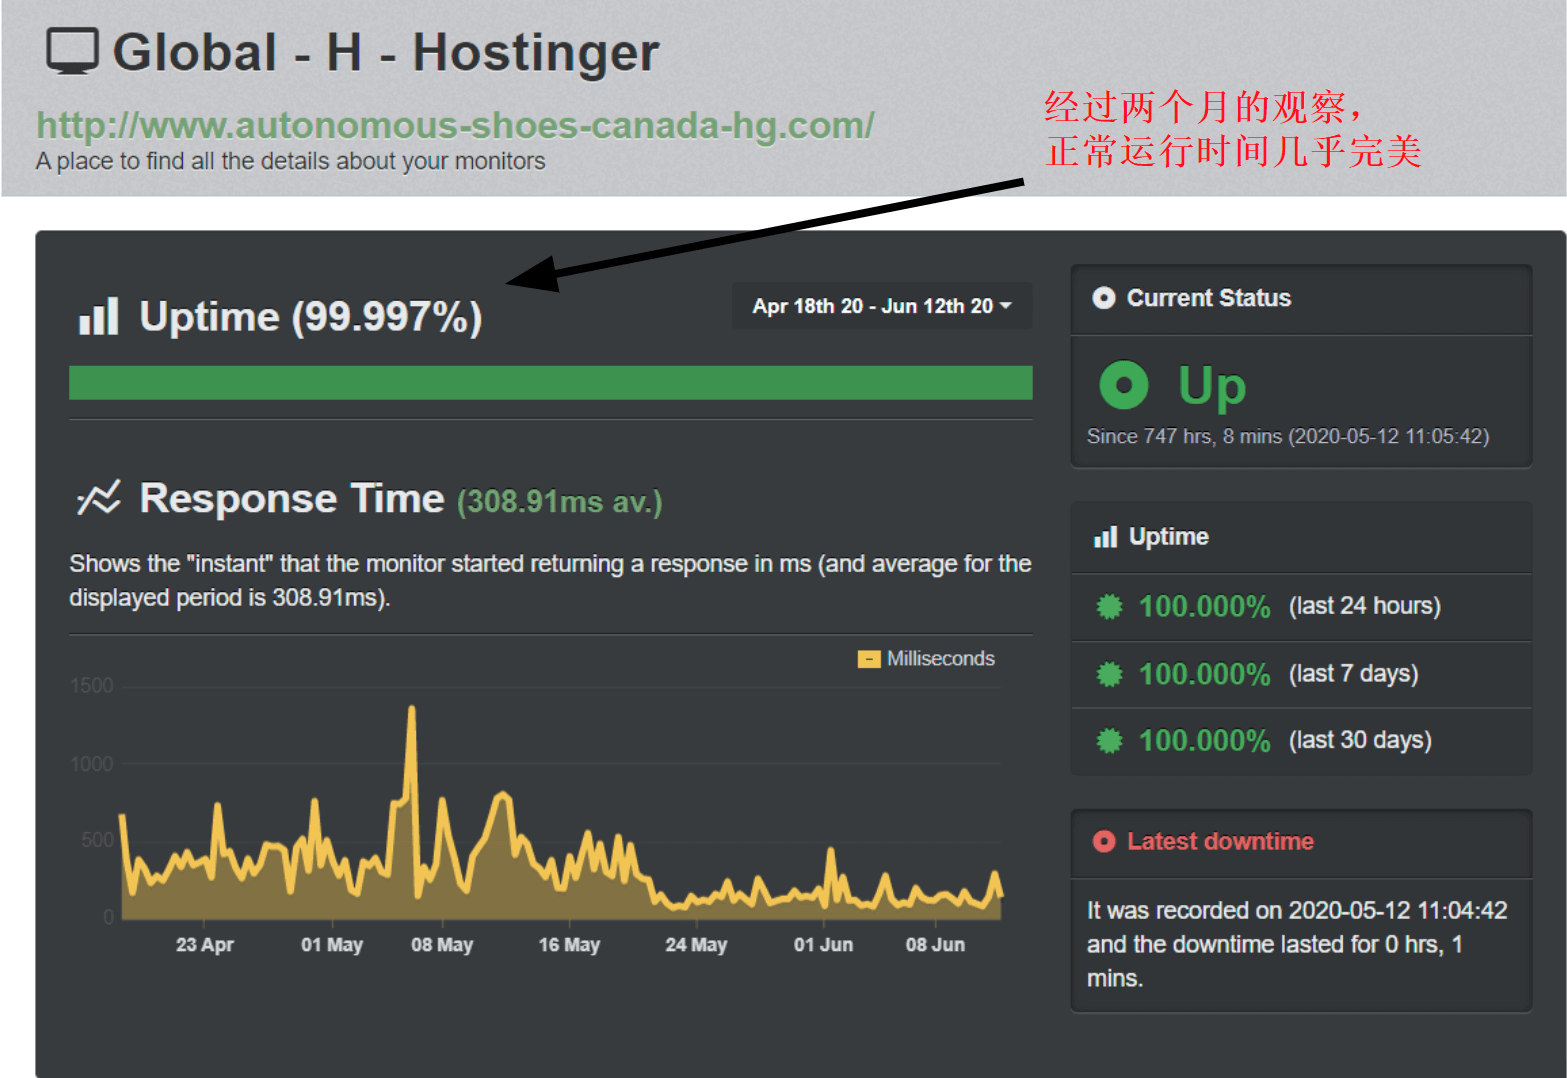
Task: Select the 'Latest downtime' heading text
Action: (1220, 841)
